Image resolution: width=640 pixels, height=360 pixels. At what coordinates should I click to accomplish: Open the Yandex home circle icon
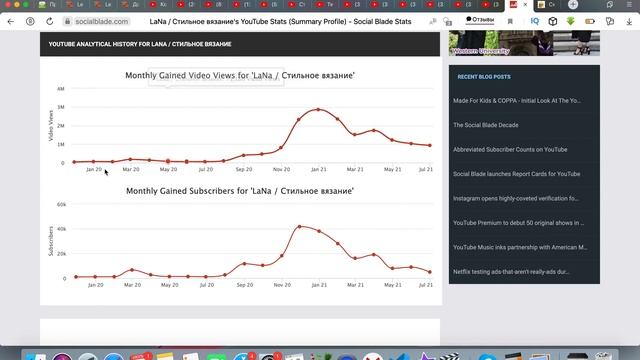30,21
